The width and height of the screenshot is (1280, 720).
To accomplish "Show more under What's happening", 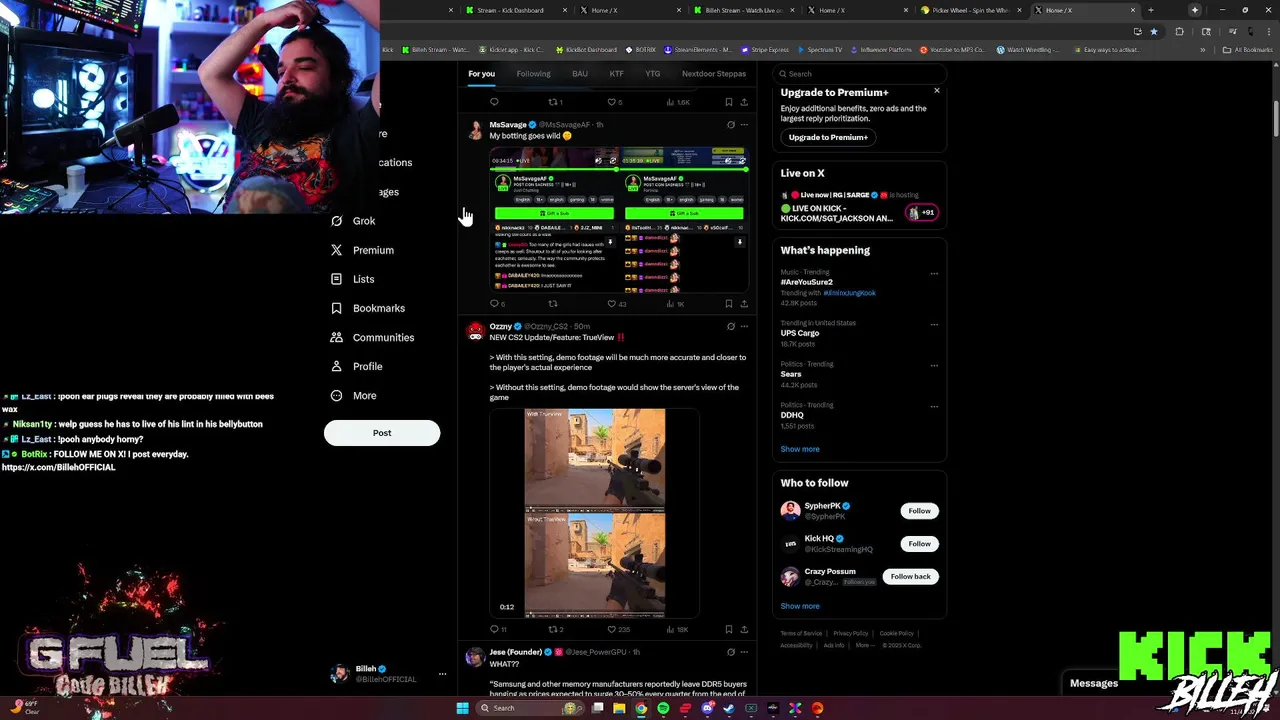I will (800, 449).
